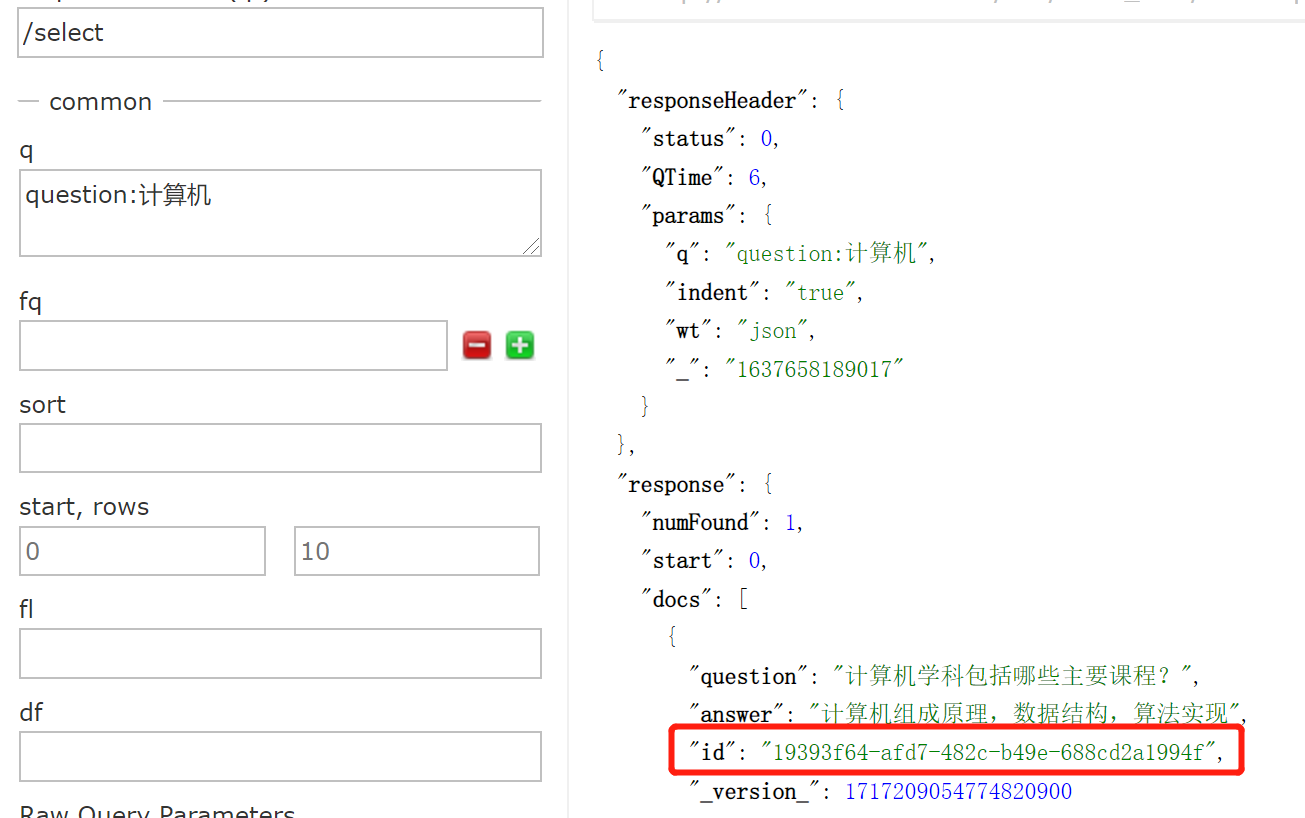1305x818 pixels.
Task: Click the Raw Query Parameters label
Action: point(157,812)
